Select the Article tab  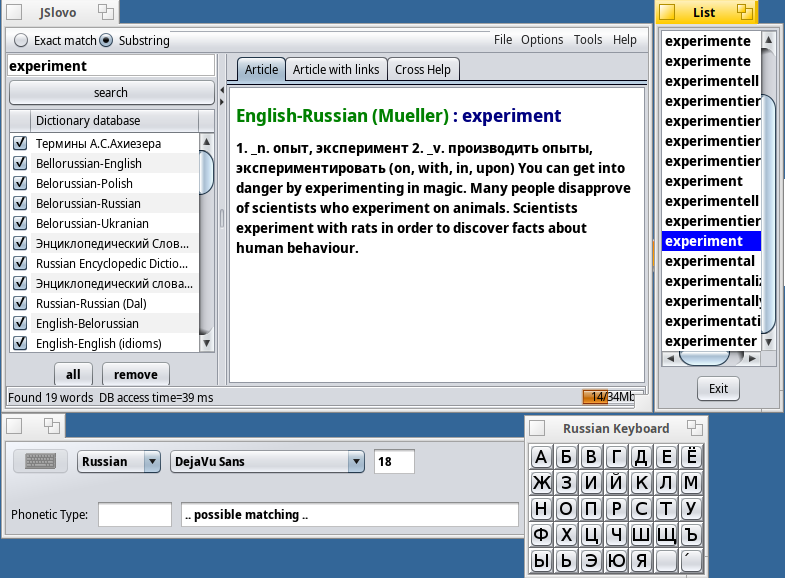[x=261, y=70]
